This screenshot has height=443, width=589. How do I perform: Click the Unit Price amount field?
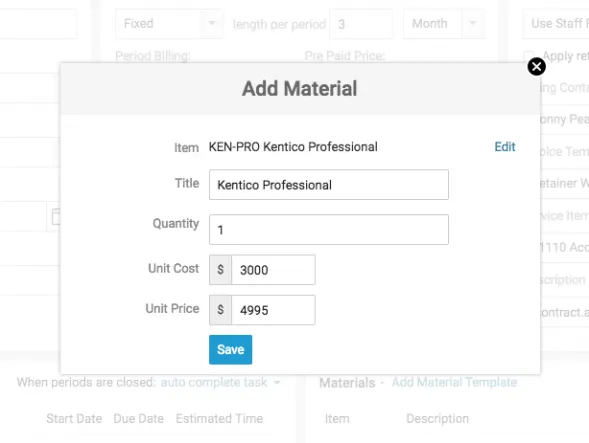click(273, 310)
